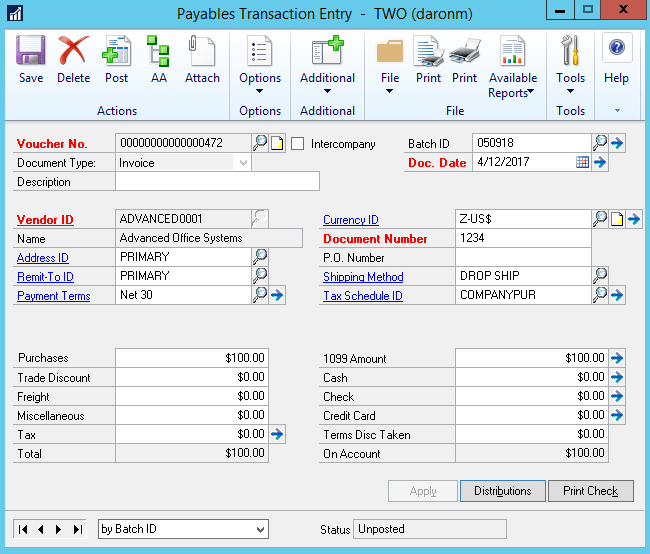Click the Delete red X icon
The image size is (650, 554).
pos(73,50)
